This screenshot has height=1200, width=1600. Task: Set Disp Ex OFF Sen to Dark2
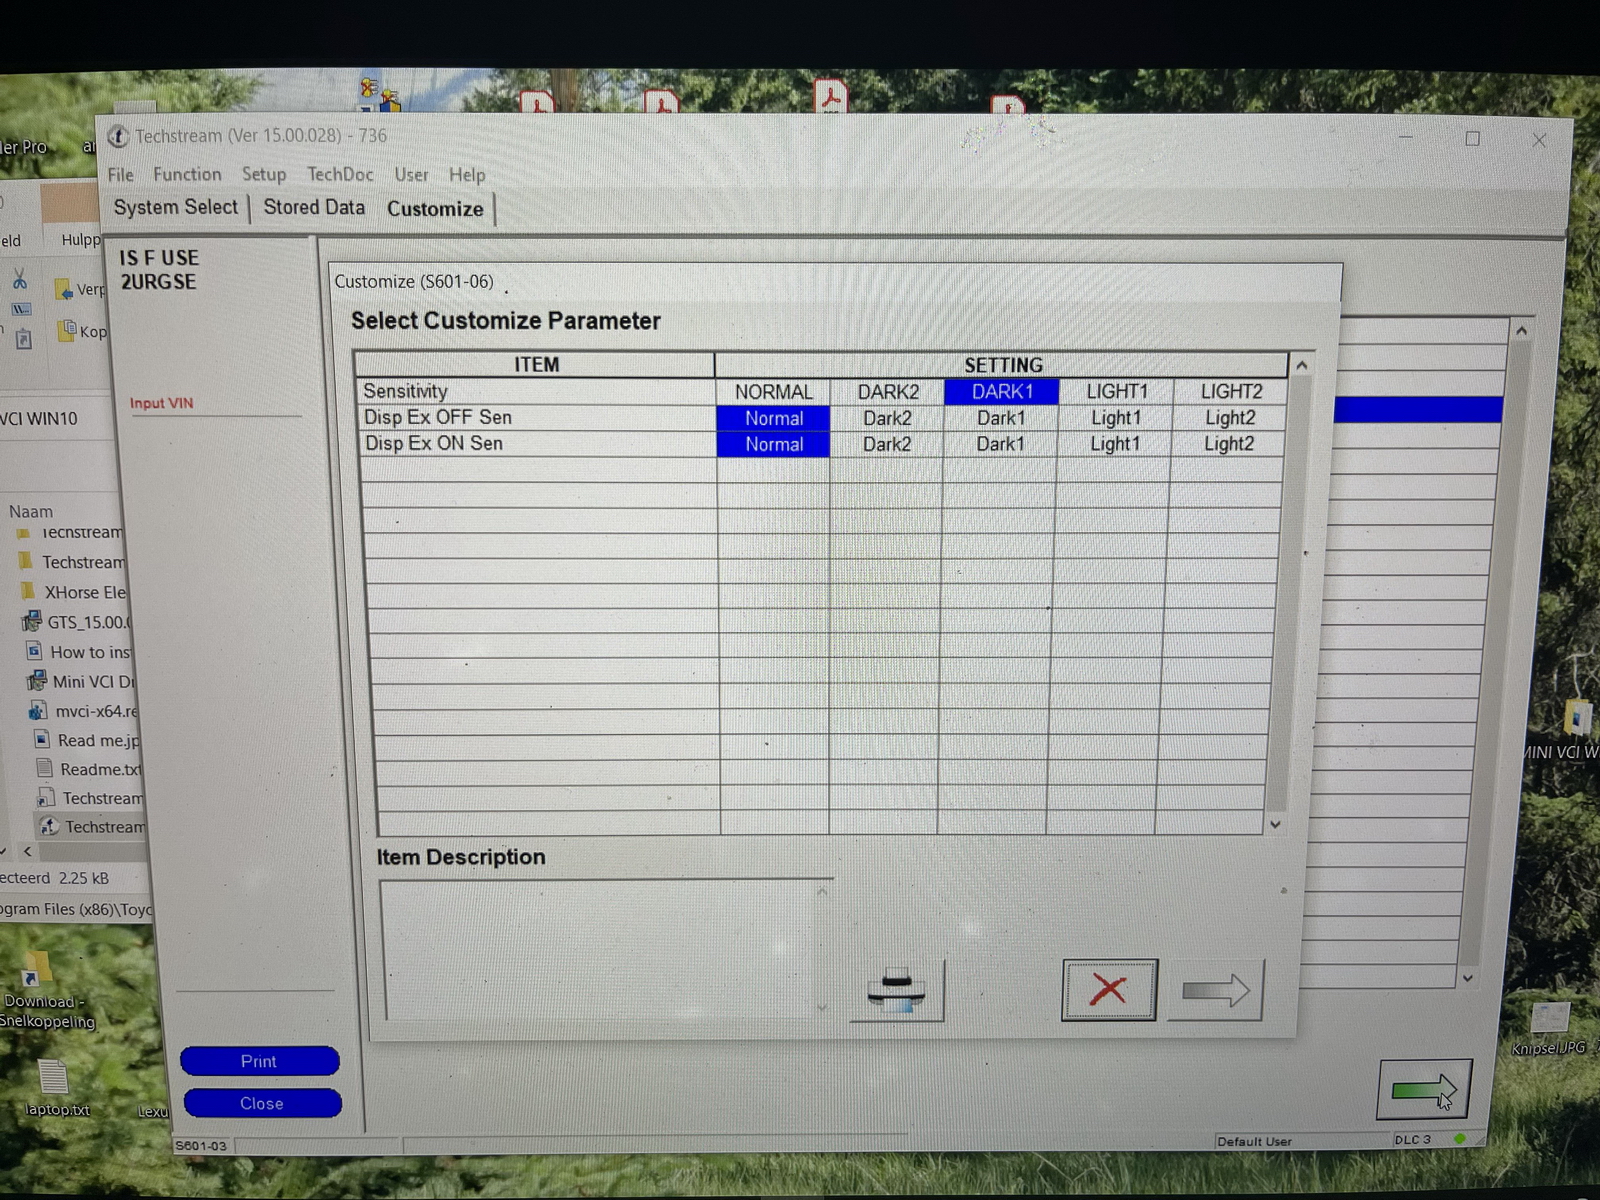[x=887, y=418]
